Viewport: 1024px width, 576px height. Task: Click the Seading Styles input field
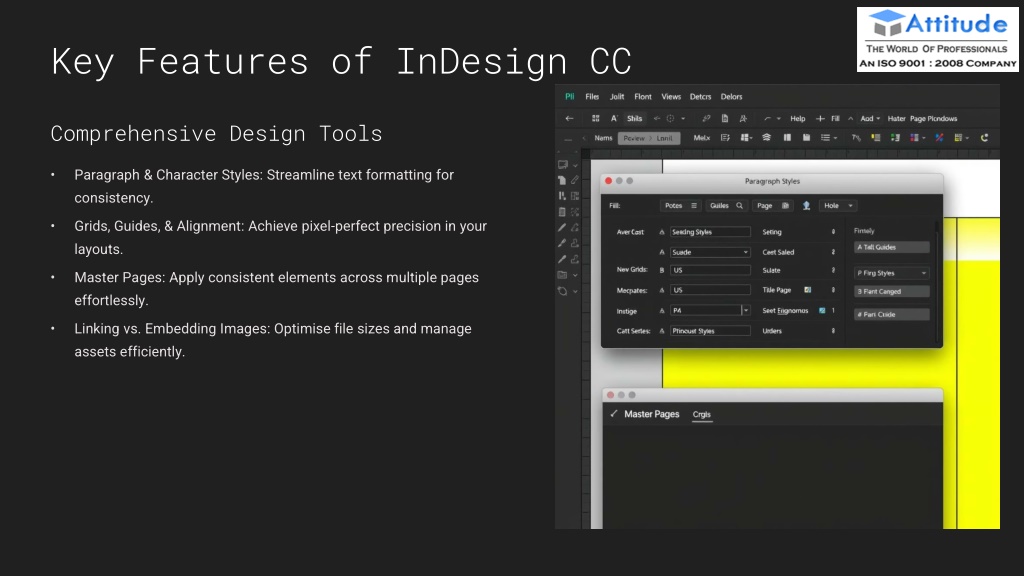tap(710, 232)
